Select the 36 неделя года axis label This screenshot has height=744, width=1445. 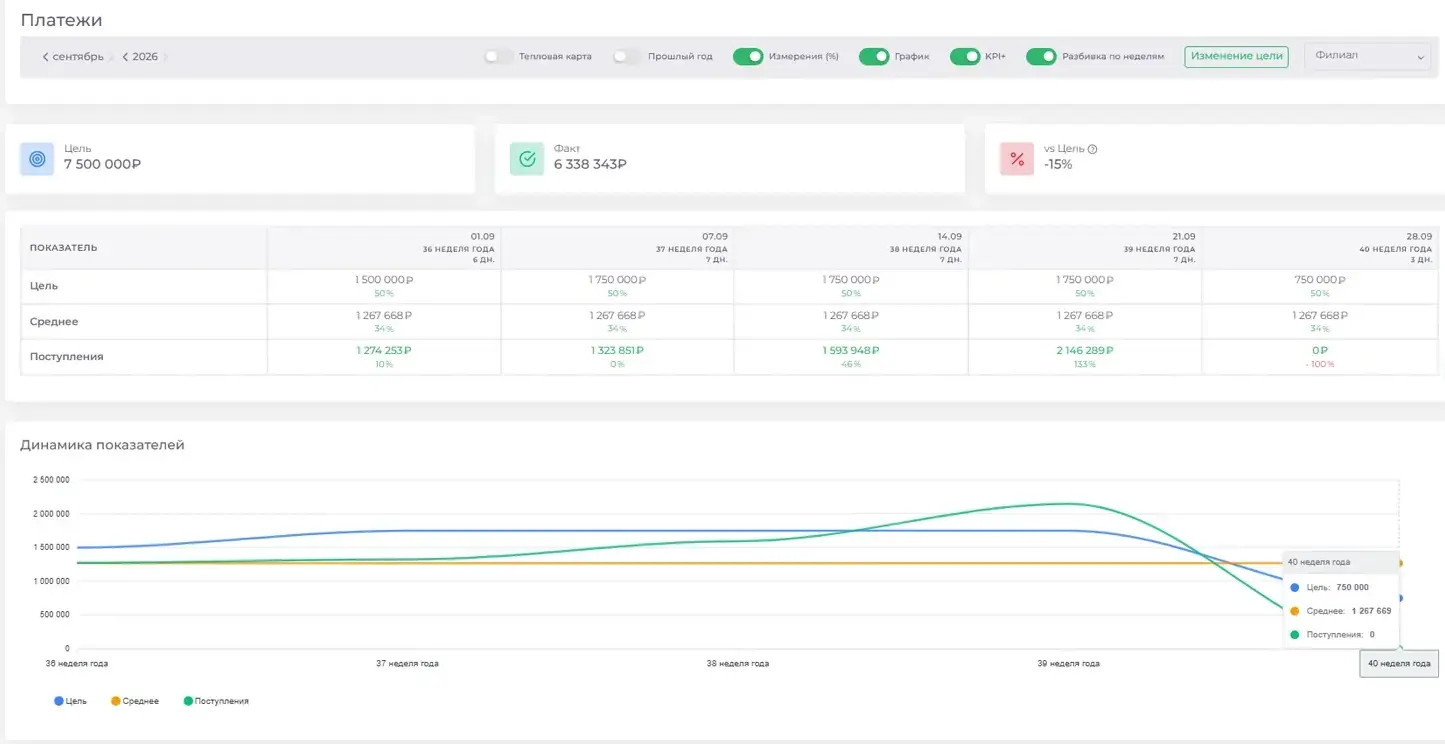(x=77, y=663)
